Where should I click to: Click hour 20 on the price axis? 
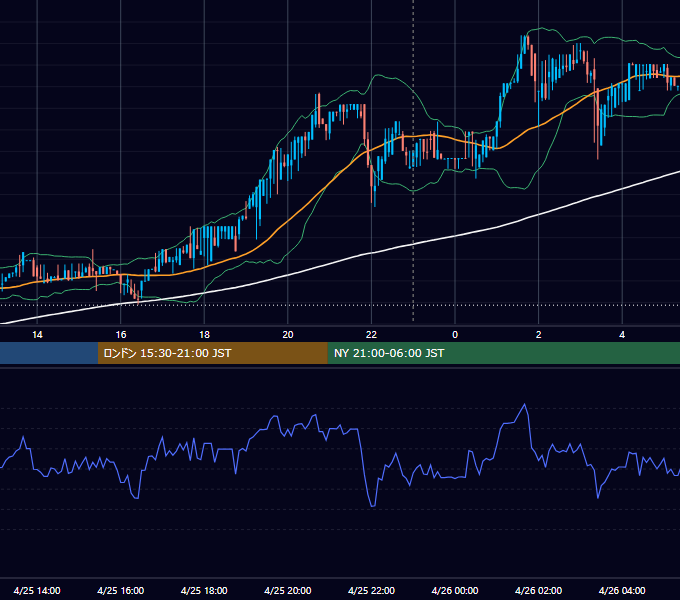[x=288, y=335]
